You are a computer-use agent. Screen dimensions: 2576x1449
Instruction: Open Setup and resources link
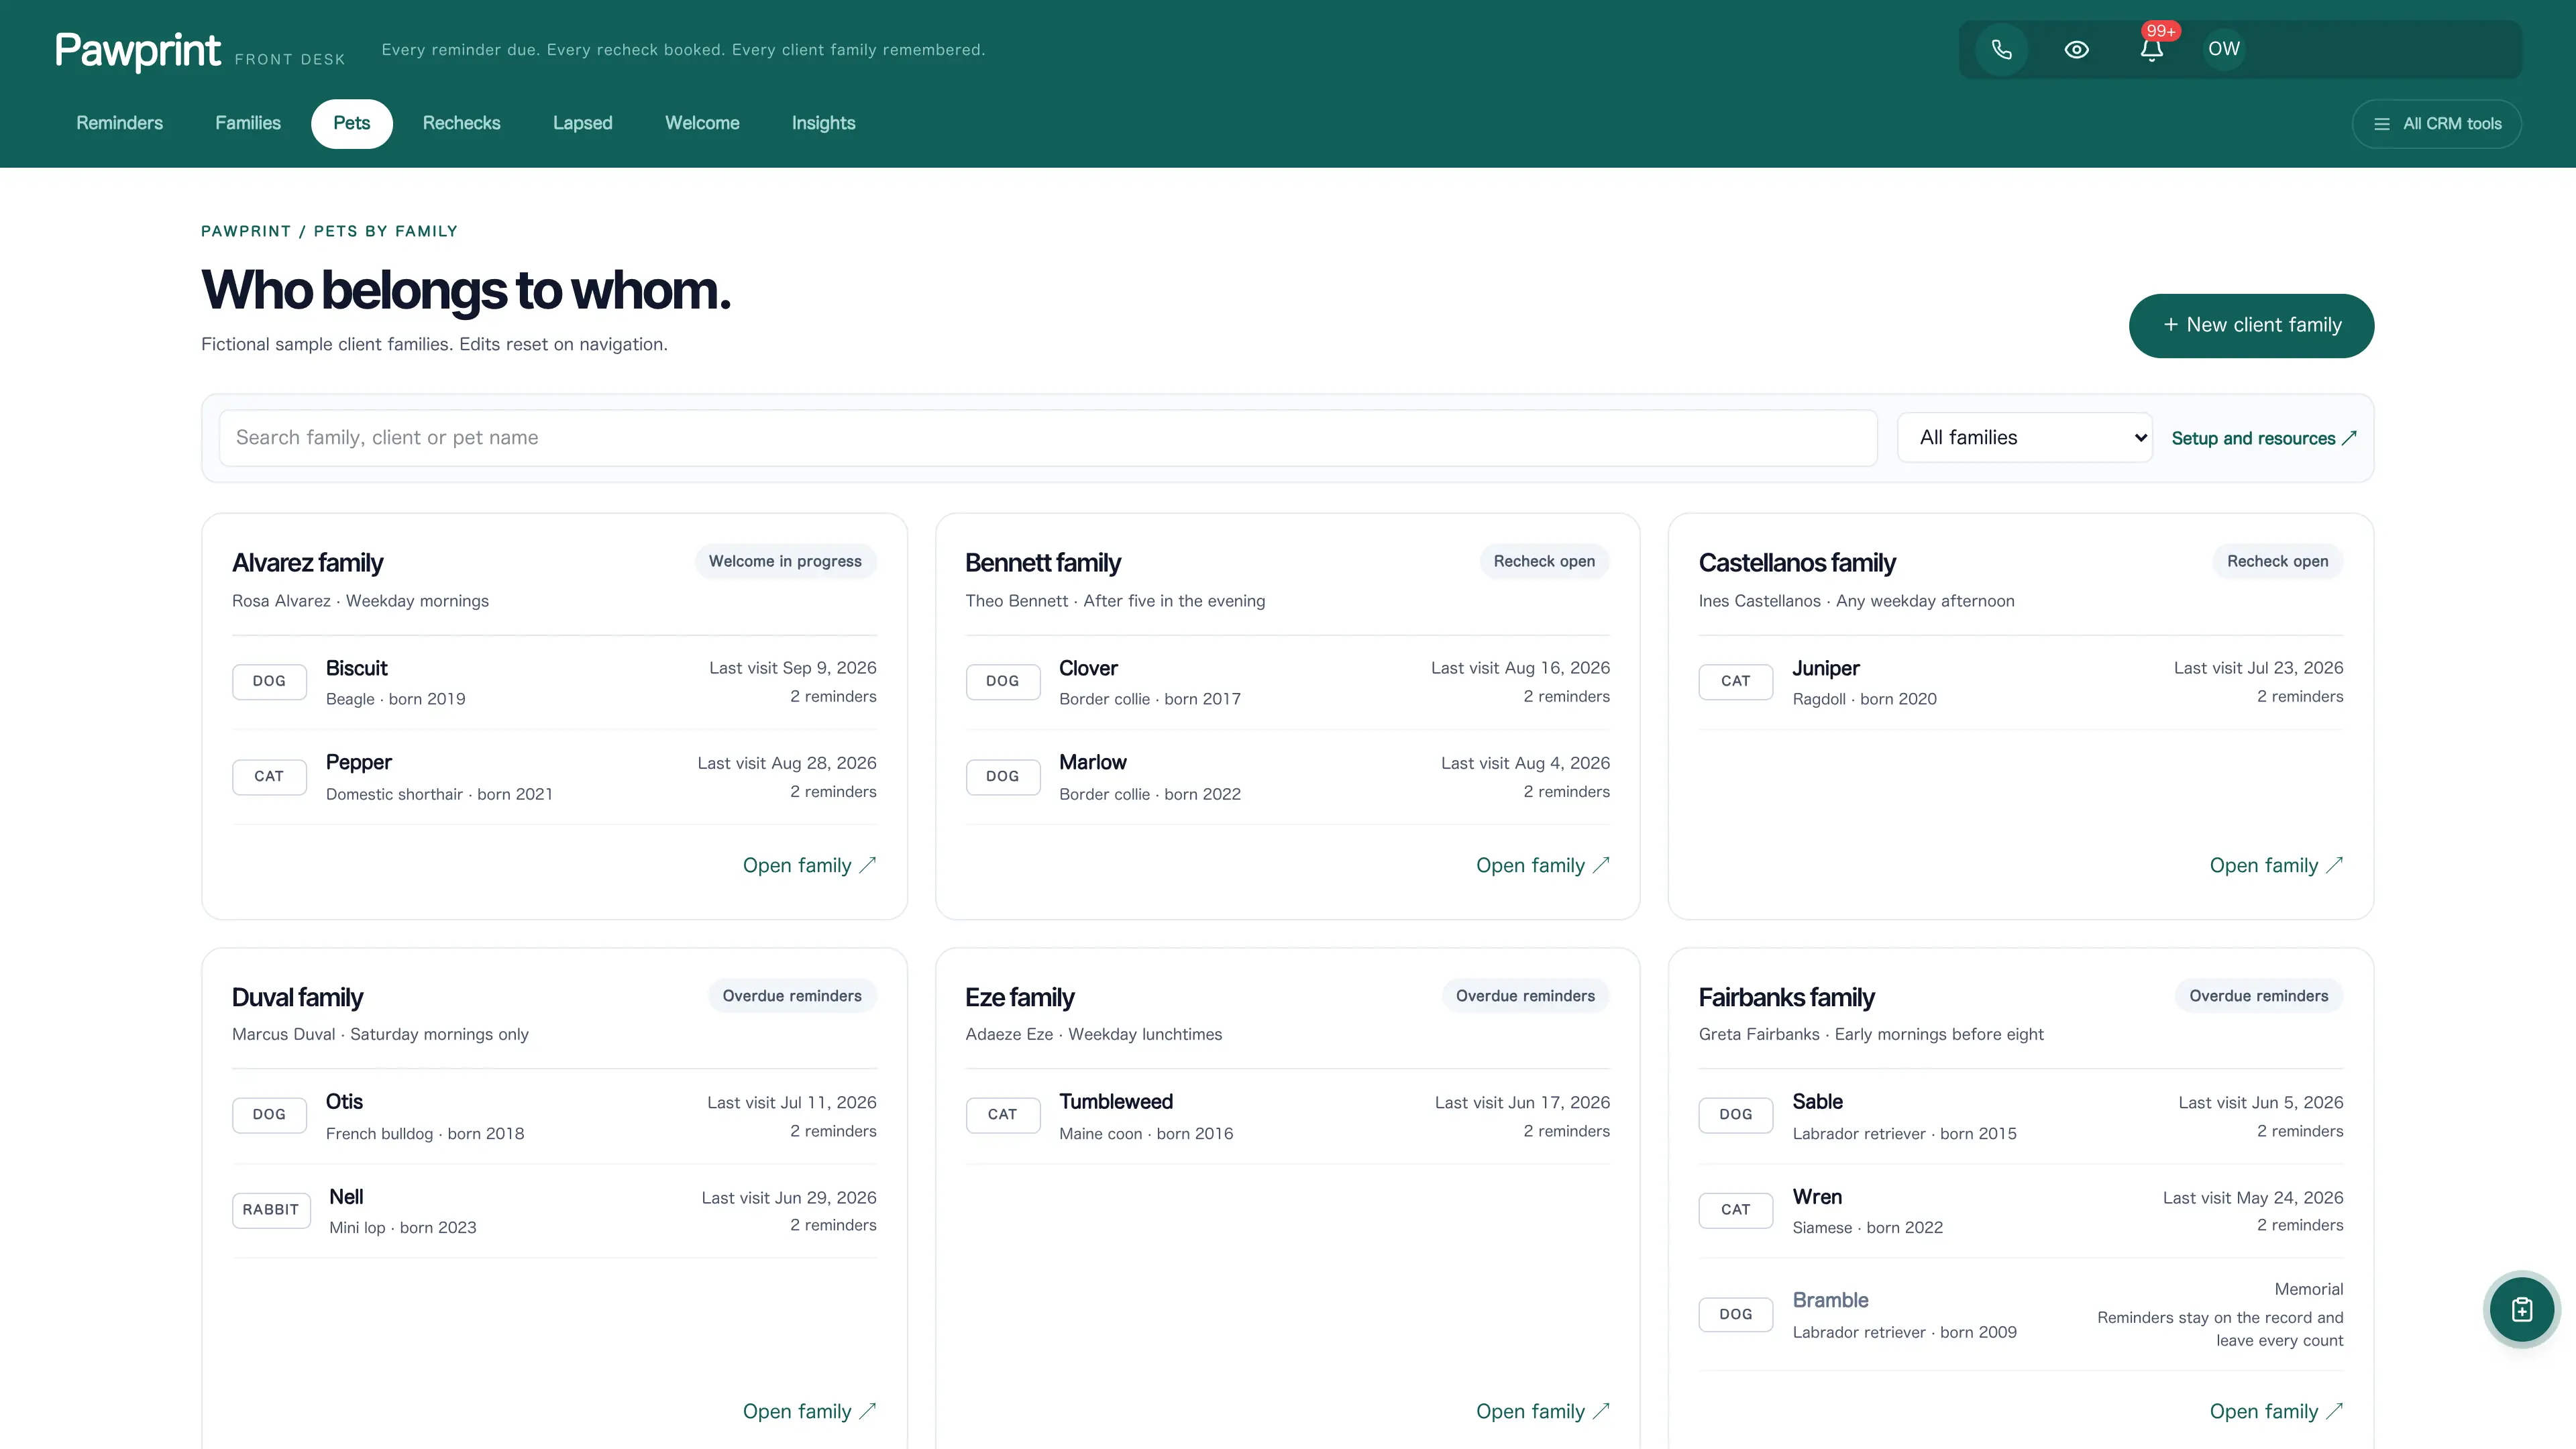coord(2264,438)
